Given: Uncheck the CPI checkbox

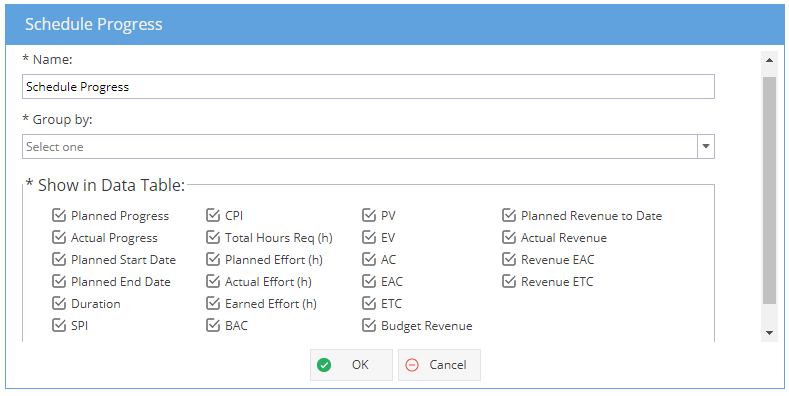Looking at the screenshot, I should [x=213, y=215].
